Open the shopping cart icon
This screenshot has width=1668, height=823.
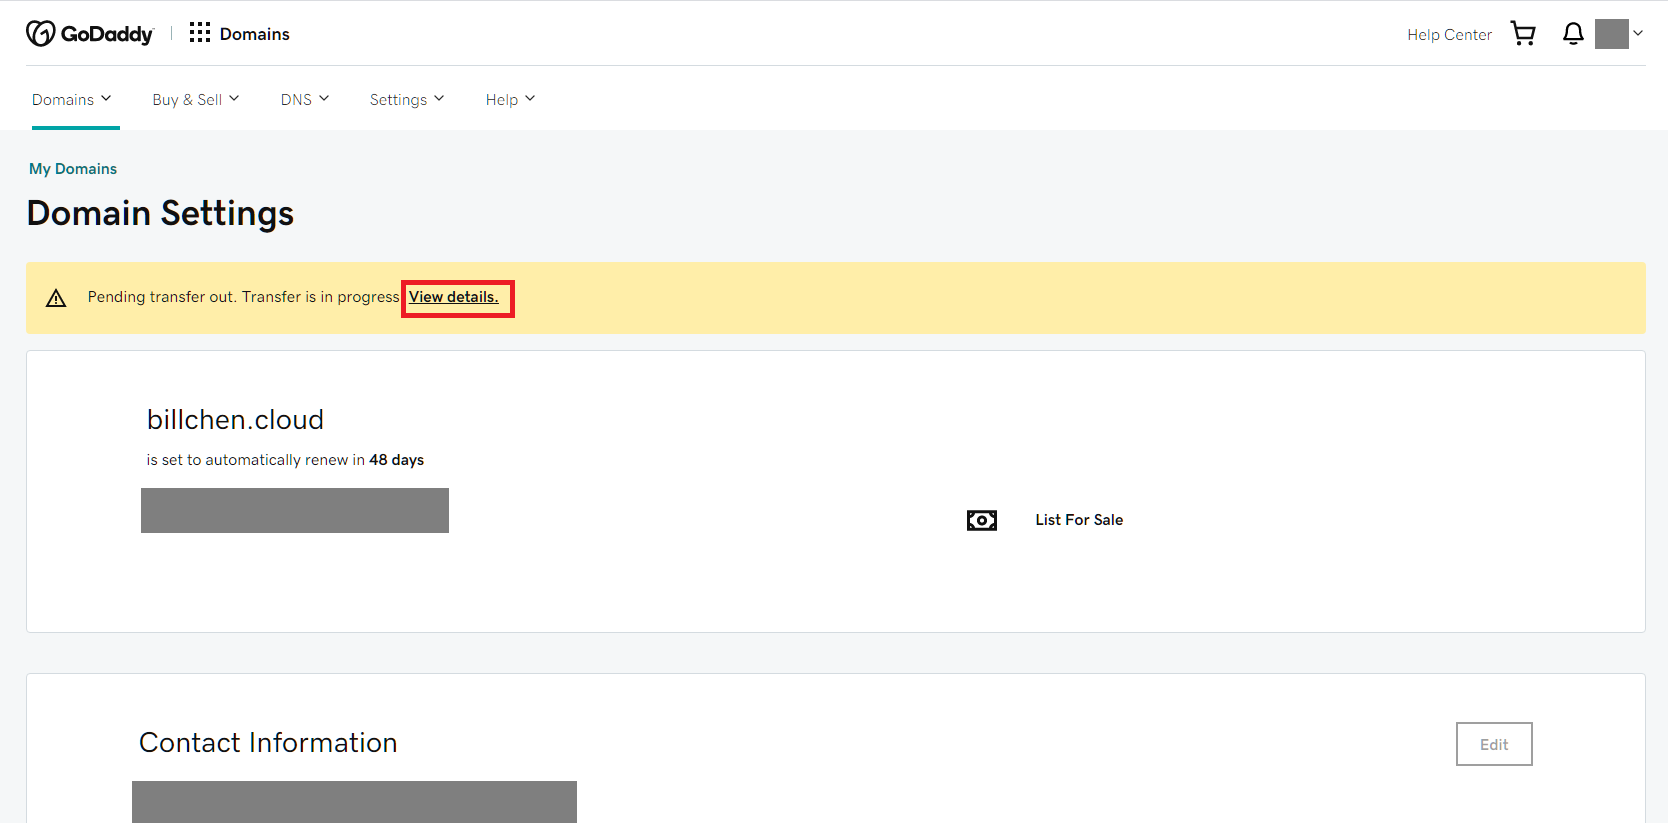tap(1523, 34)
